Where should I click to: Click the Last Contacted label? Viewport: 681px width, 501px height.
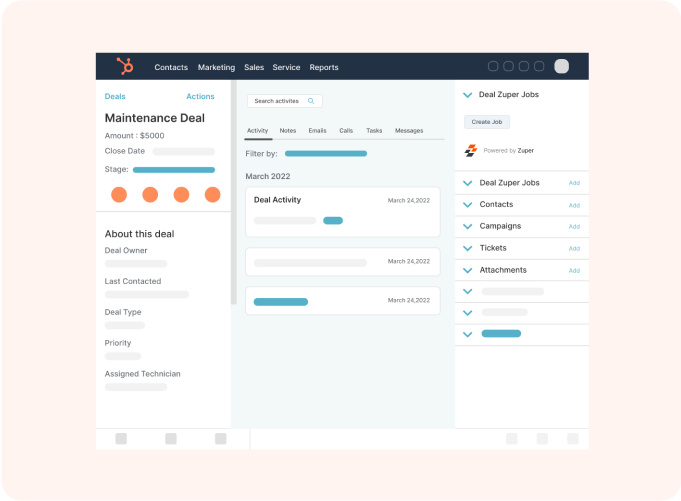tap(133, 281)
